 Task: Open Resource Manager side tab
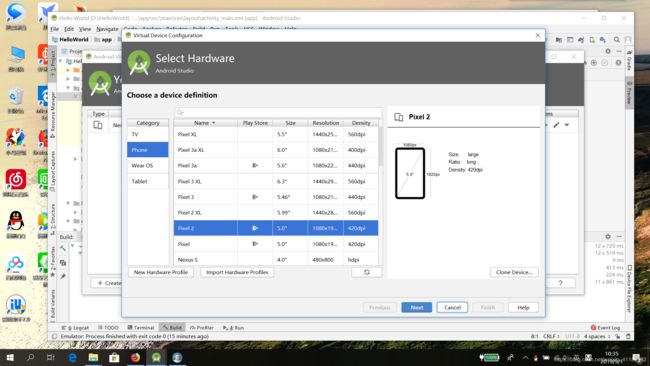(53, 115)
